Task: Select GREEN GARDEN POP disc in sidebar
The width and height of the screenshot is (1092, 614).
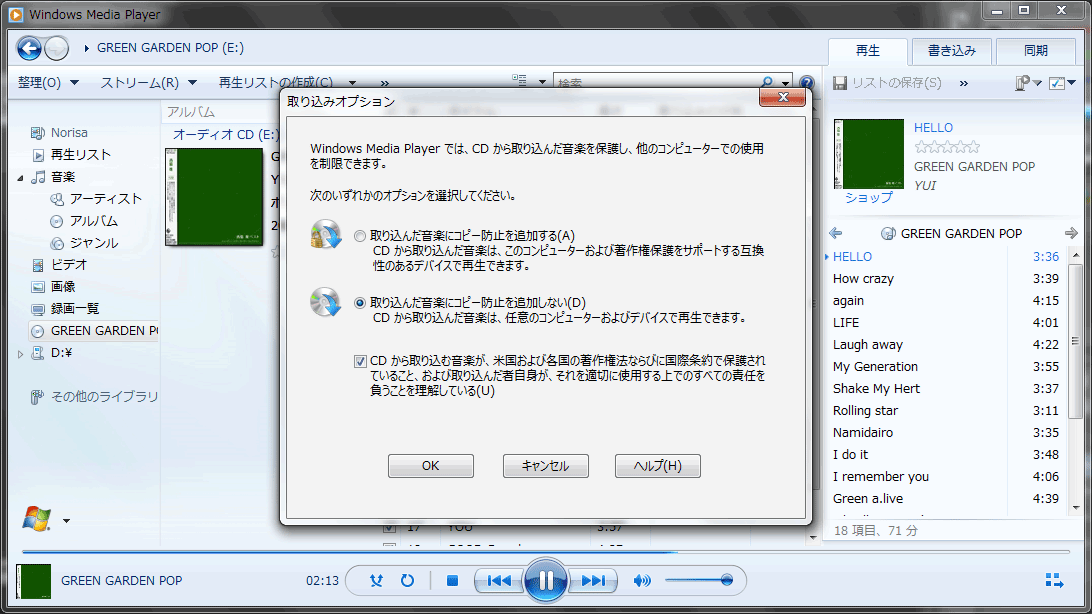Action: point(94,331)
